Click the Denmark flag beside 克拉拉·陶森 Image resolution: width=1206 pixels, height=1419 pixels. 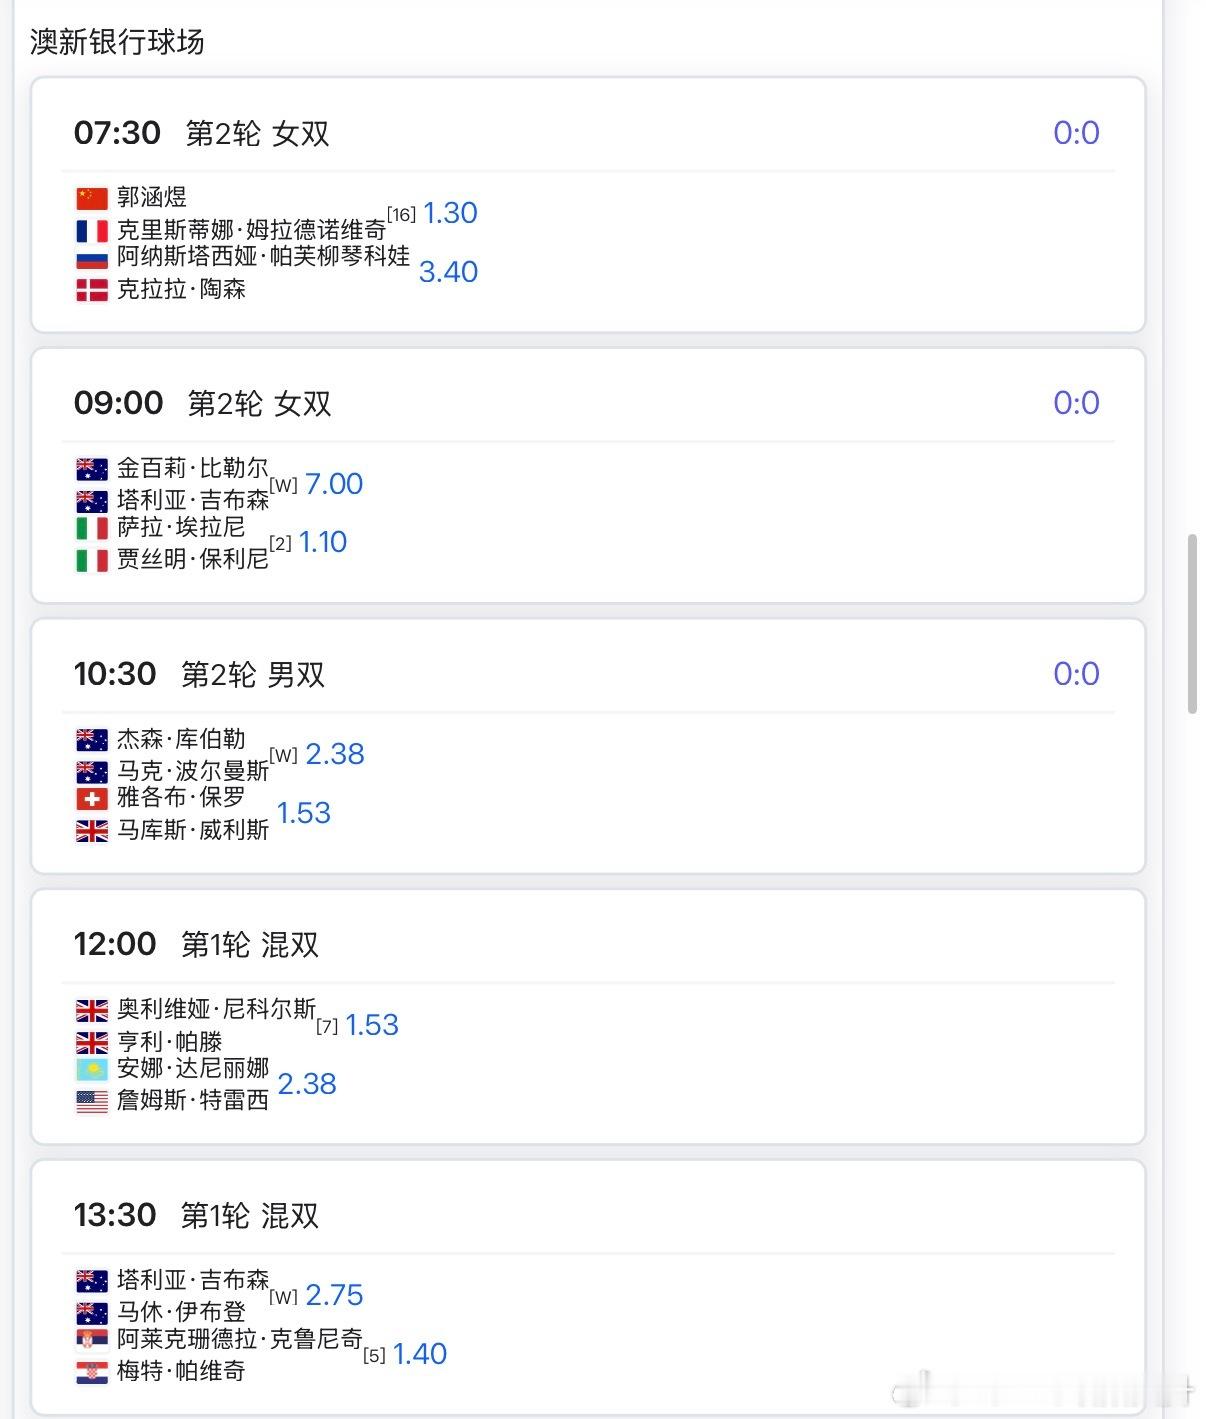[91, 290]
